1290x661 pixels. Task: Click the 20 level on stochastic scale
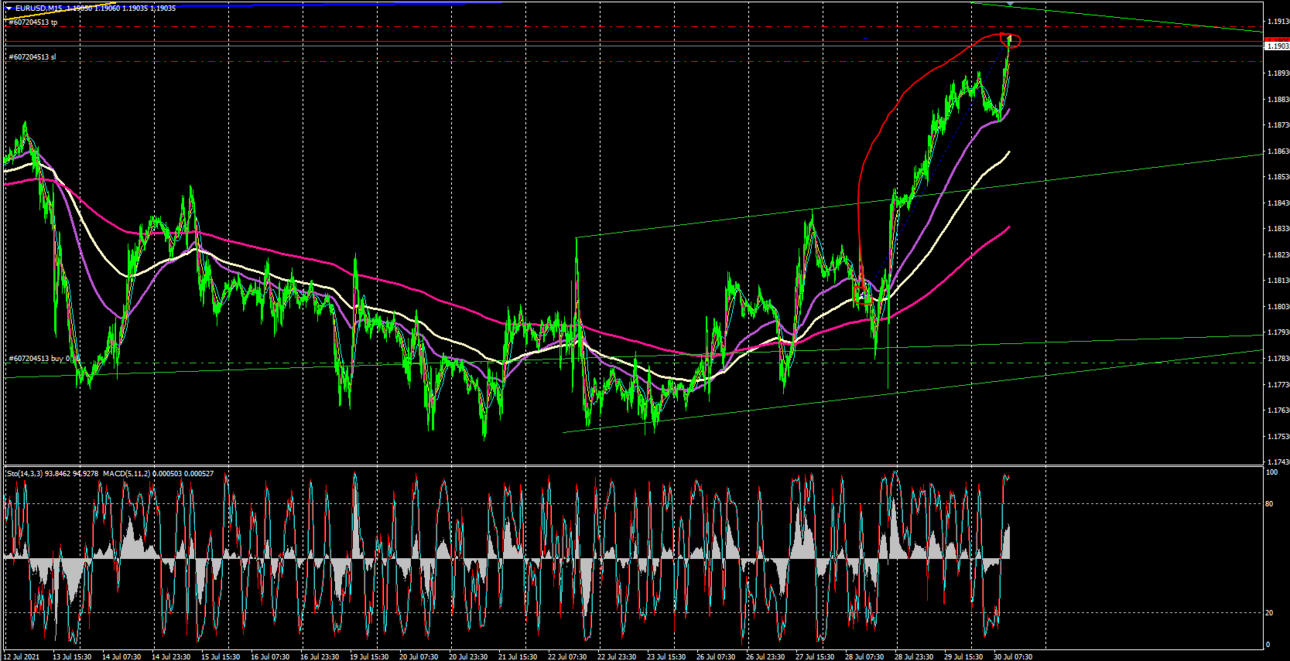[1270, 612]
